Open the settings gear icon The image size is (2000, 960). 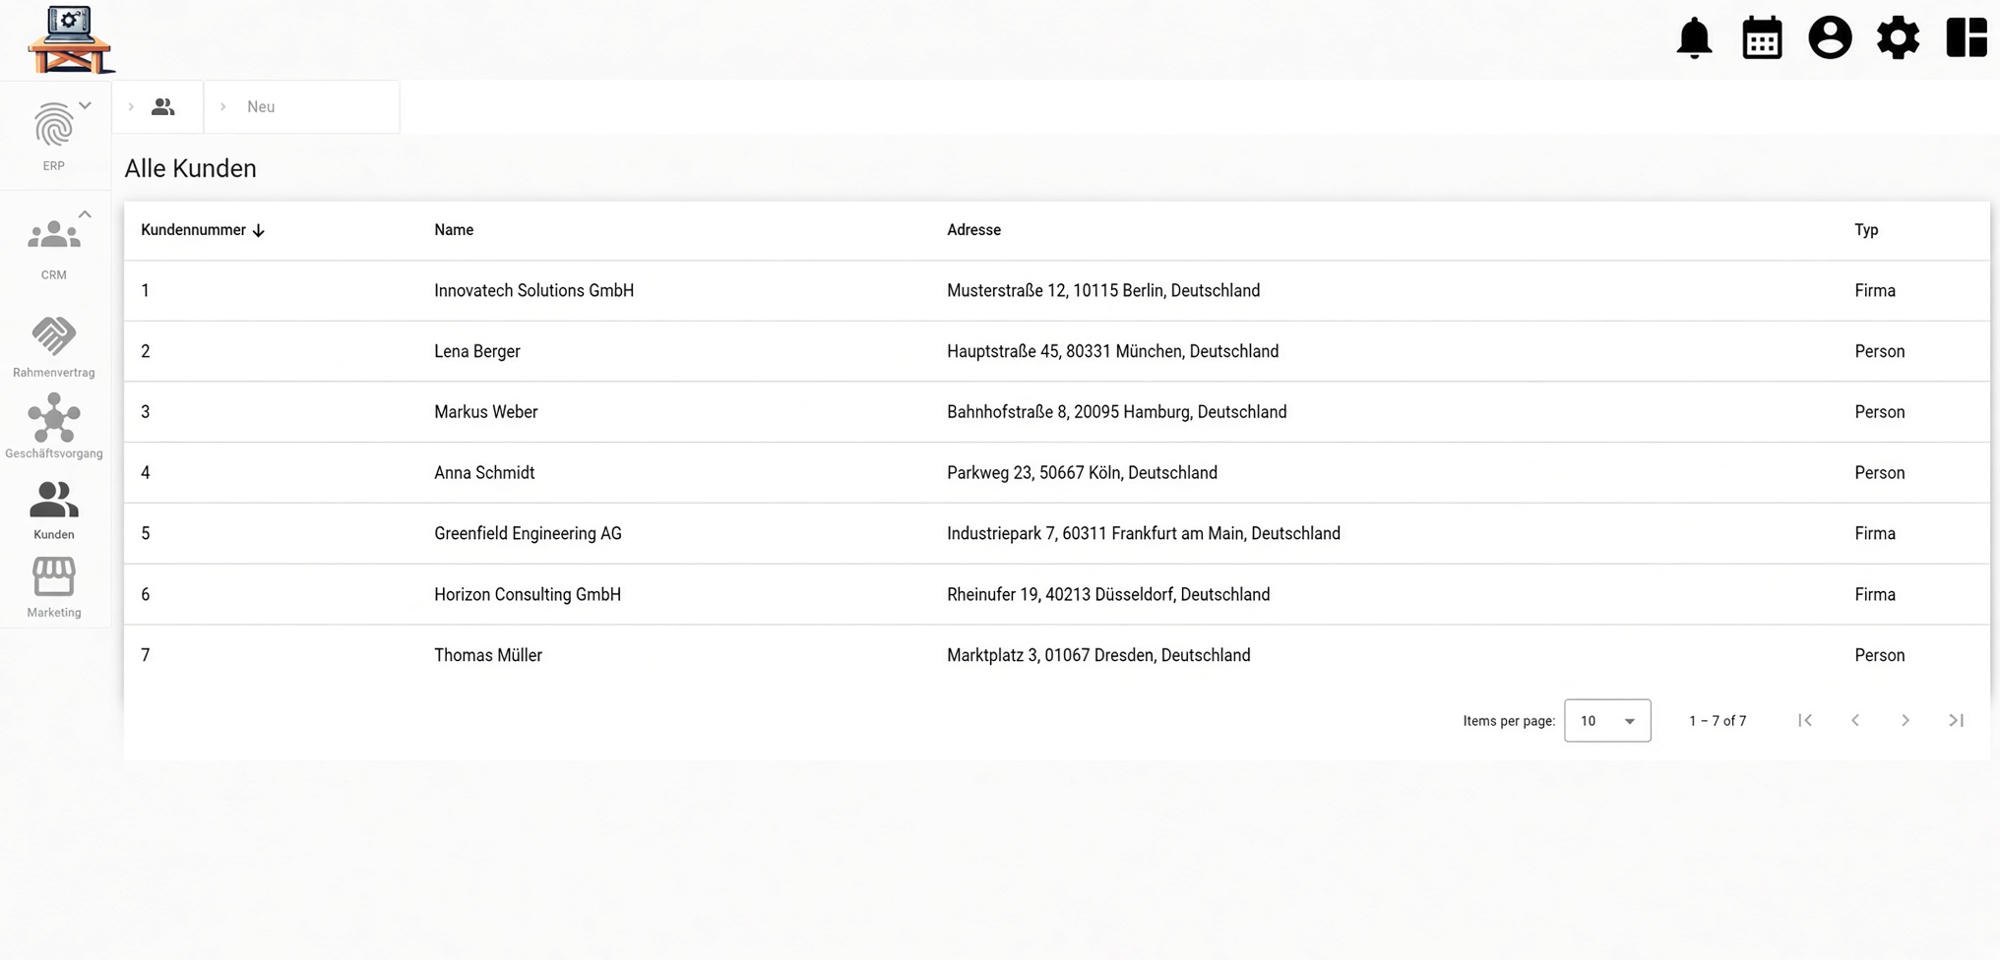click(1898, 38)
